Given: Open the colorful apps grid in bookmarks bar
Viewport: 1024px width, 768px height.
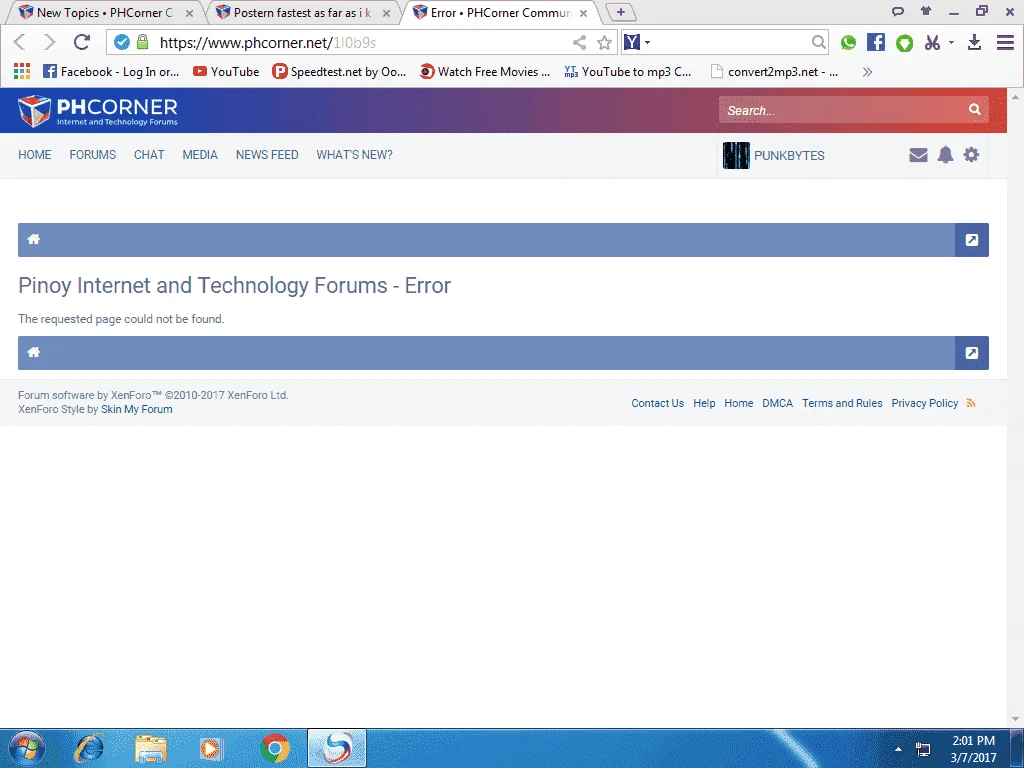Looking at the screenshot, I should coord(22,71).
